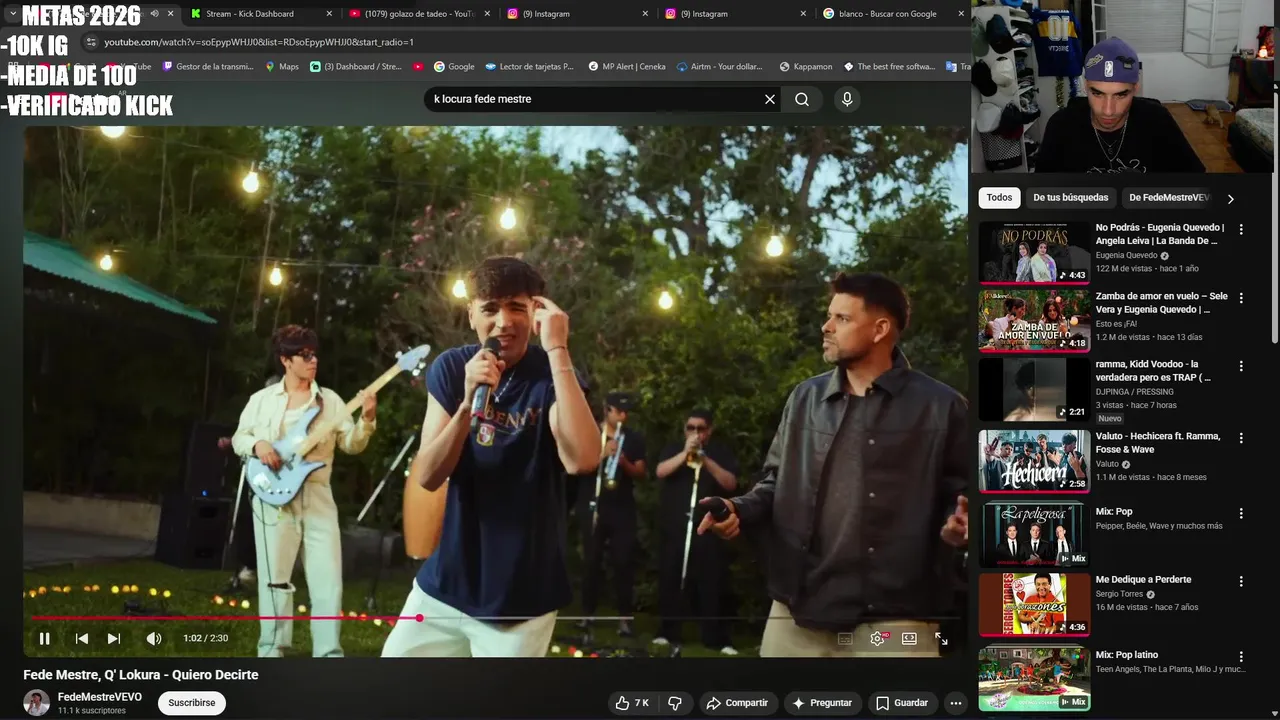Click the FedeMestreVEVO channel avatar
1280x720 pixels.
(x=37, y=703)
